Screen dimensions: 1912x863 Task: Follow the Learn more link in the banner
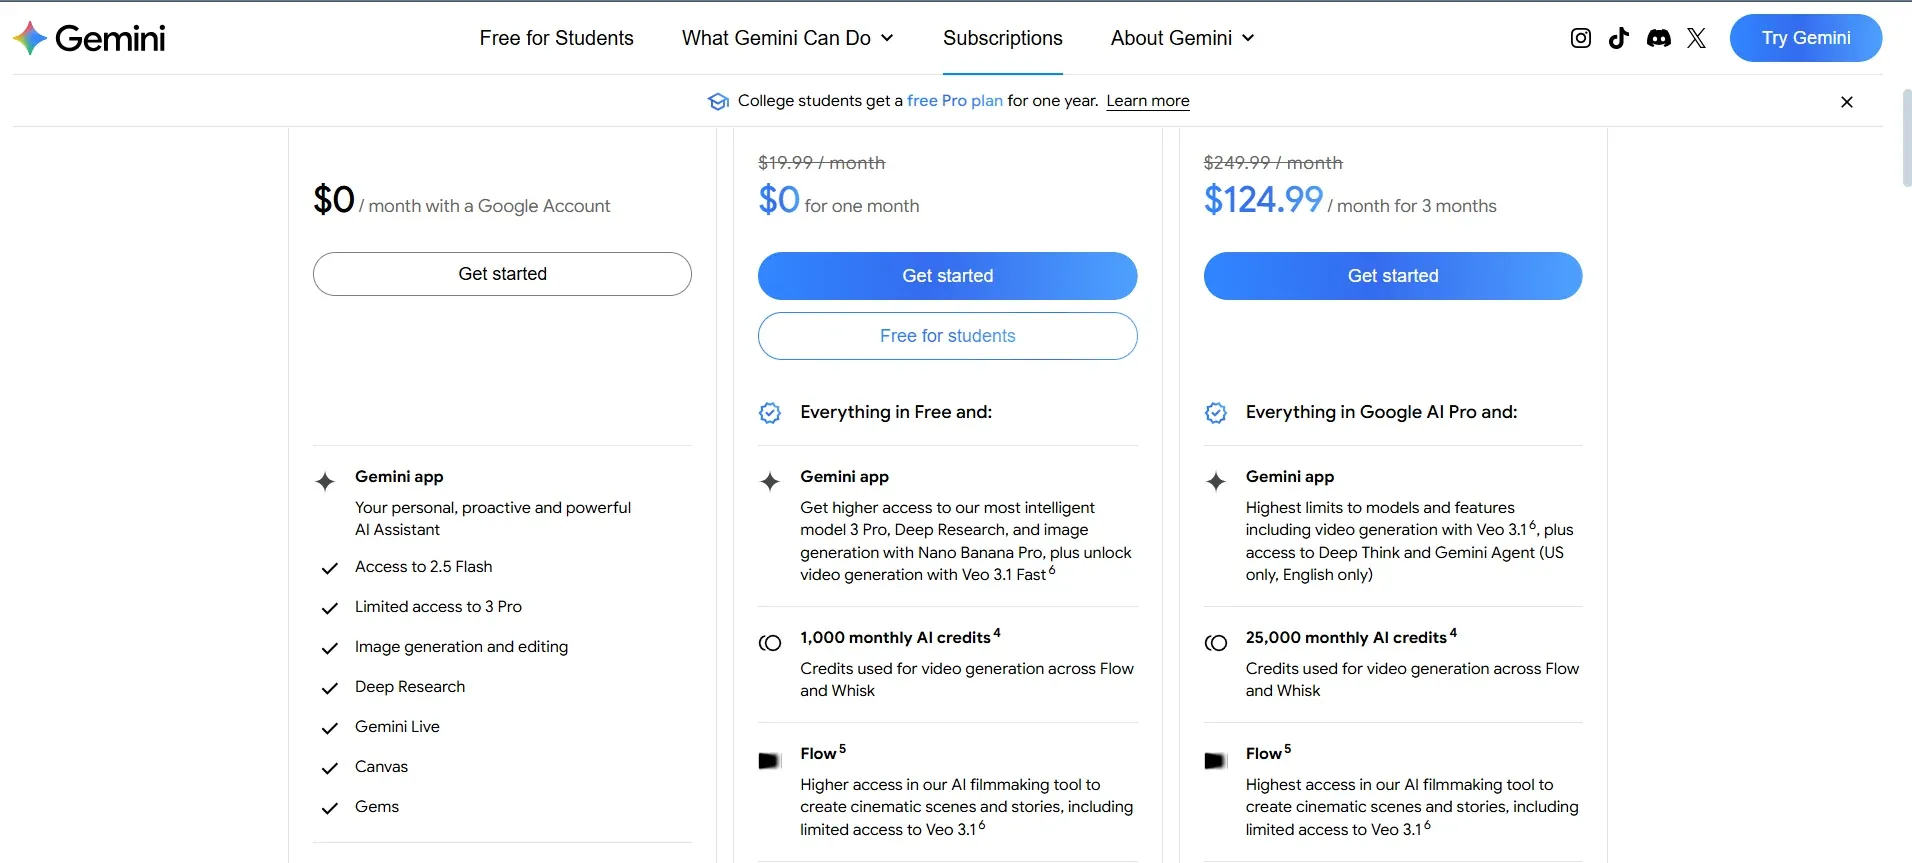pyautogui.click(x=1147, y=101)
